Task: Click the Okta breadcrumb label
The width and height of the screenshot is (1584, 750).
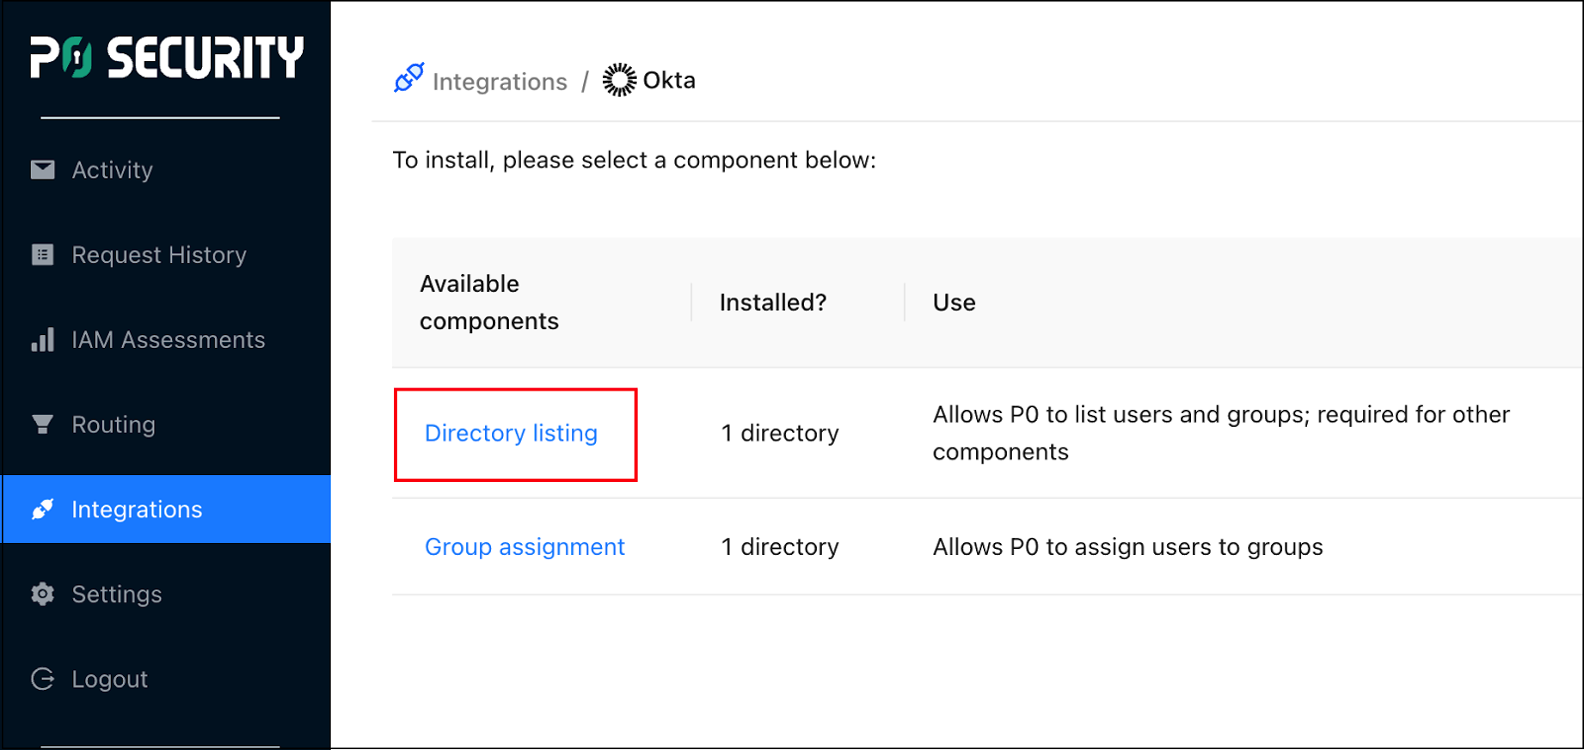Action: (x=669, y=80)
